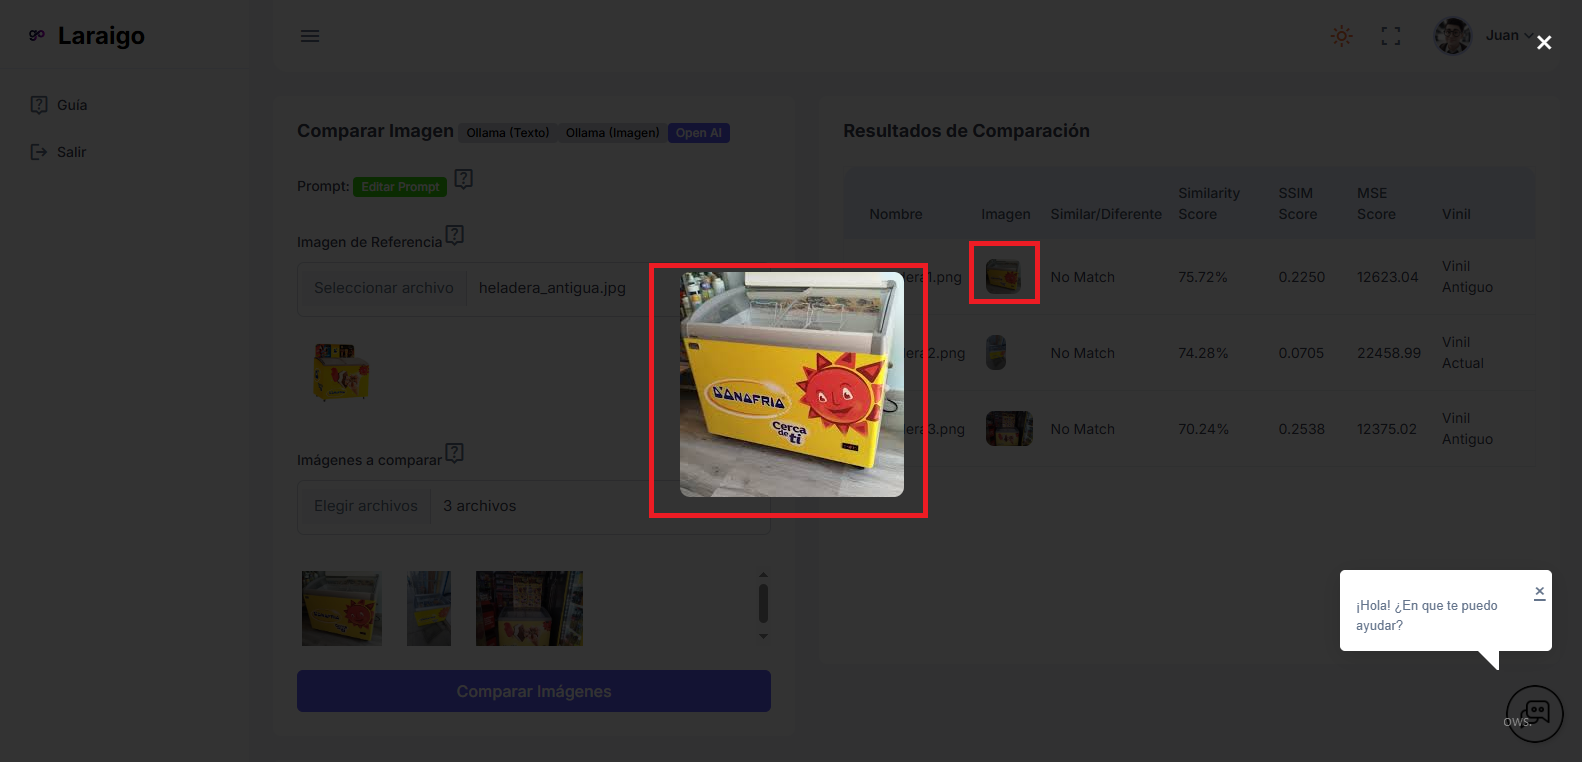Viewport: 1582px width, 762px height.
Task: Click Seleccionar archivo for reference image
Action: click(x=383, y=288)
